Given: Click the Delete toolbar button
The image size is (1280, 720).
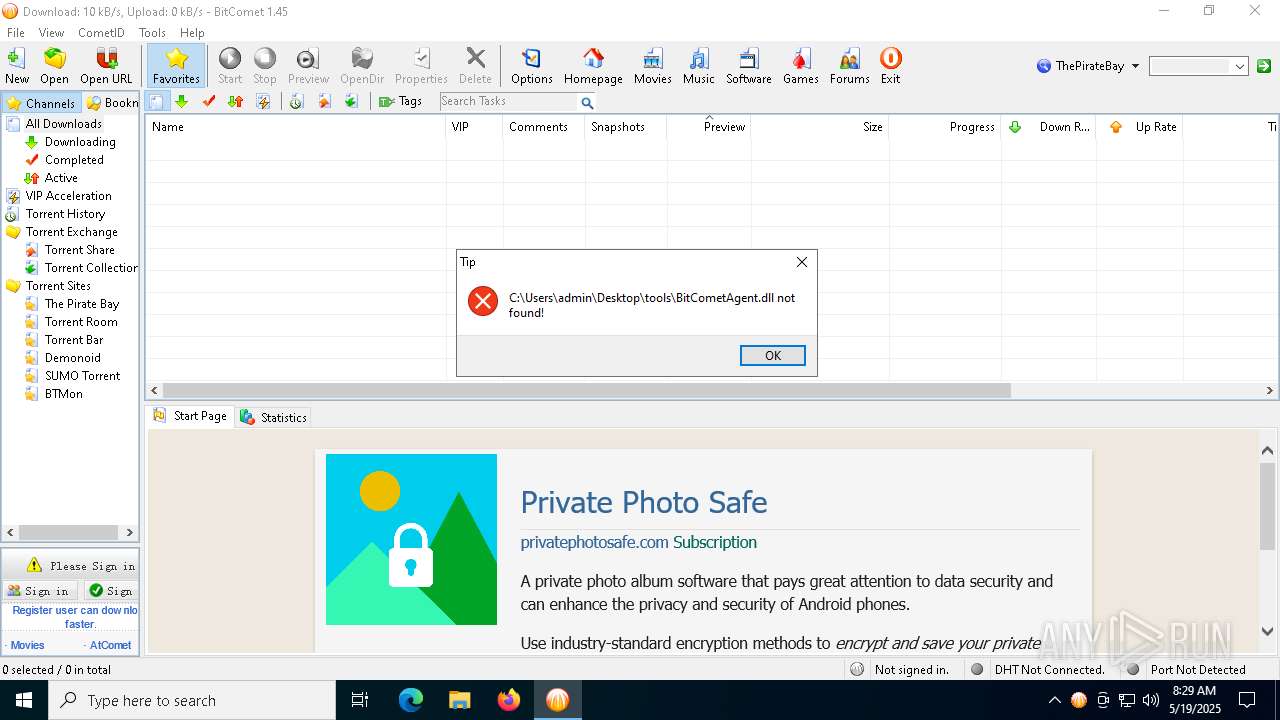Looking at the screenshot, I should pos(476,66).
